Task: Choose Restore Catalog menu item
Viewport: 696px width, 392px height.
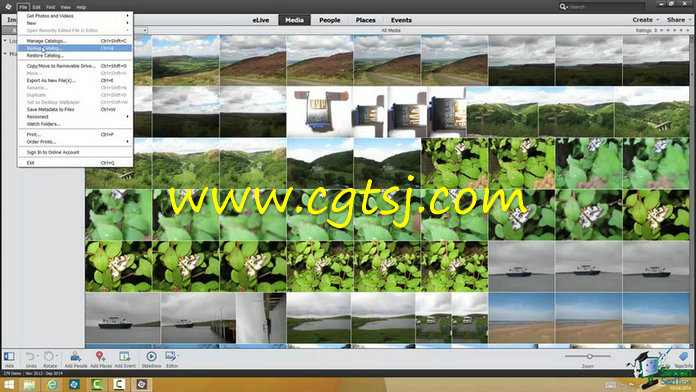Action: 75,55
